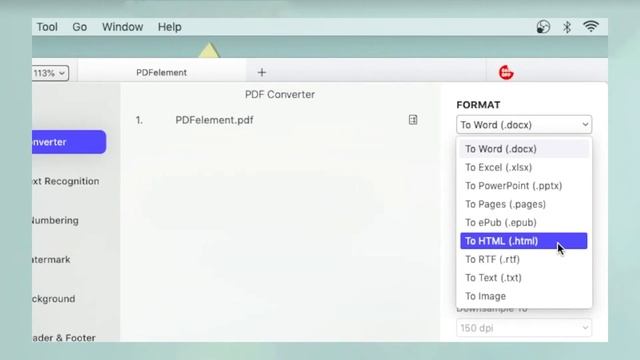Click the round globe icon next to Bluetooth
The height and width of the screenshot is (360, 640).
point(543,27)
